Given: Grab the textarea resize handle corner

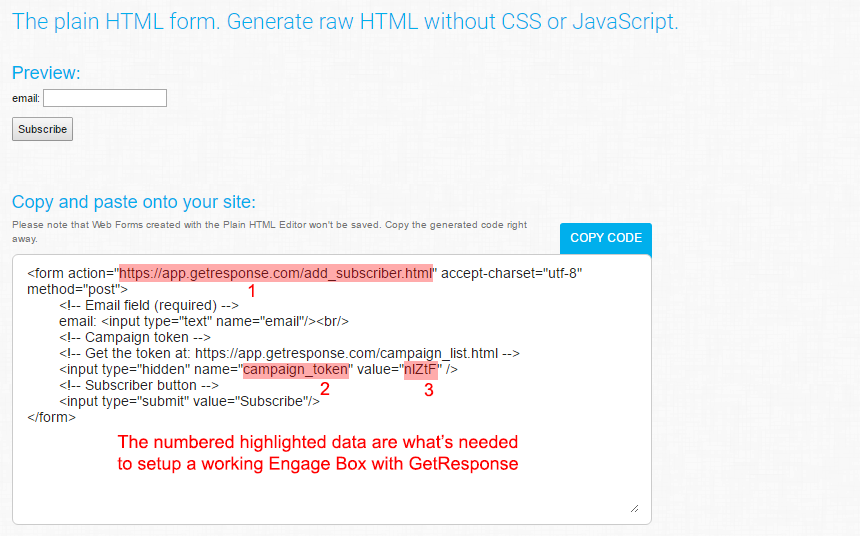Looking at the screenshot, I should coord(635,509).
